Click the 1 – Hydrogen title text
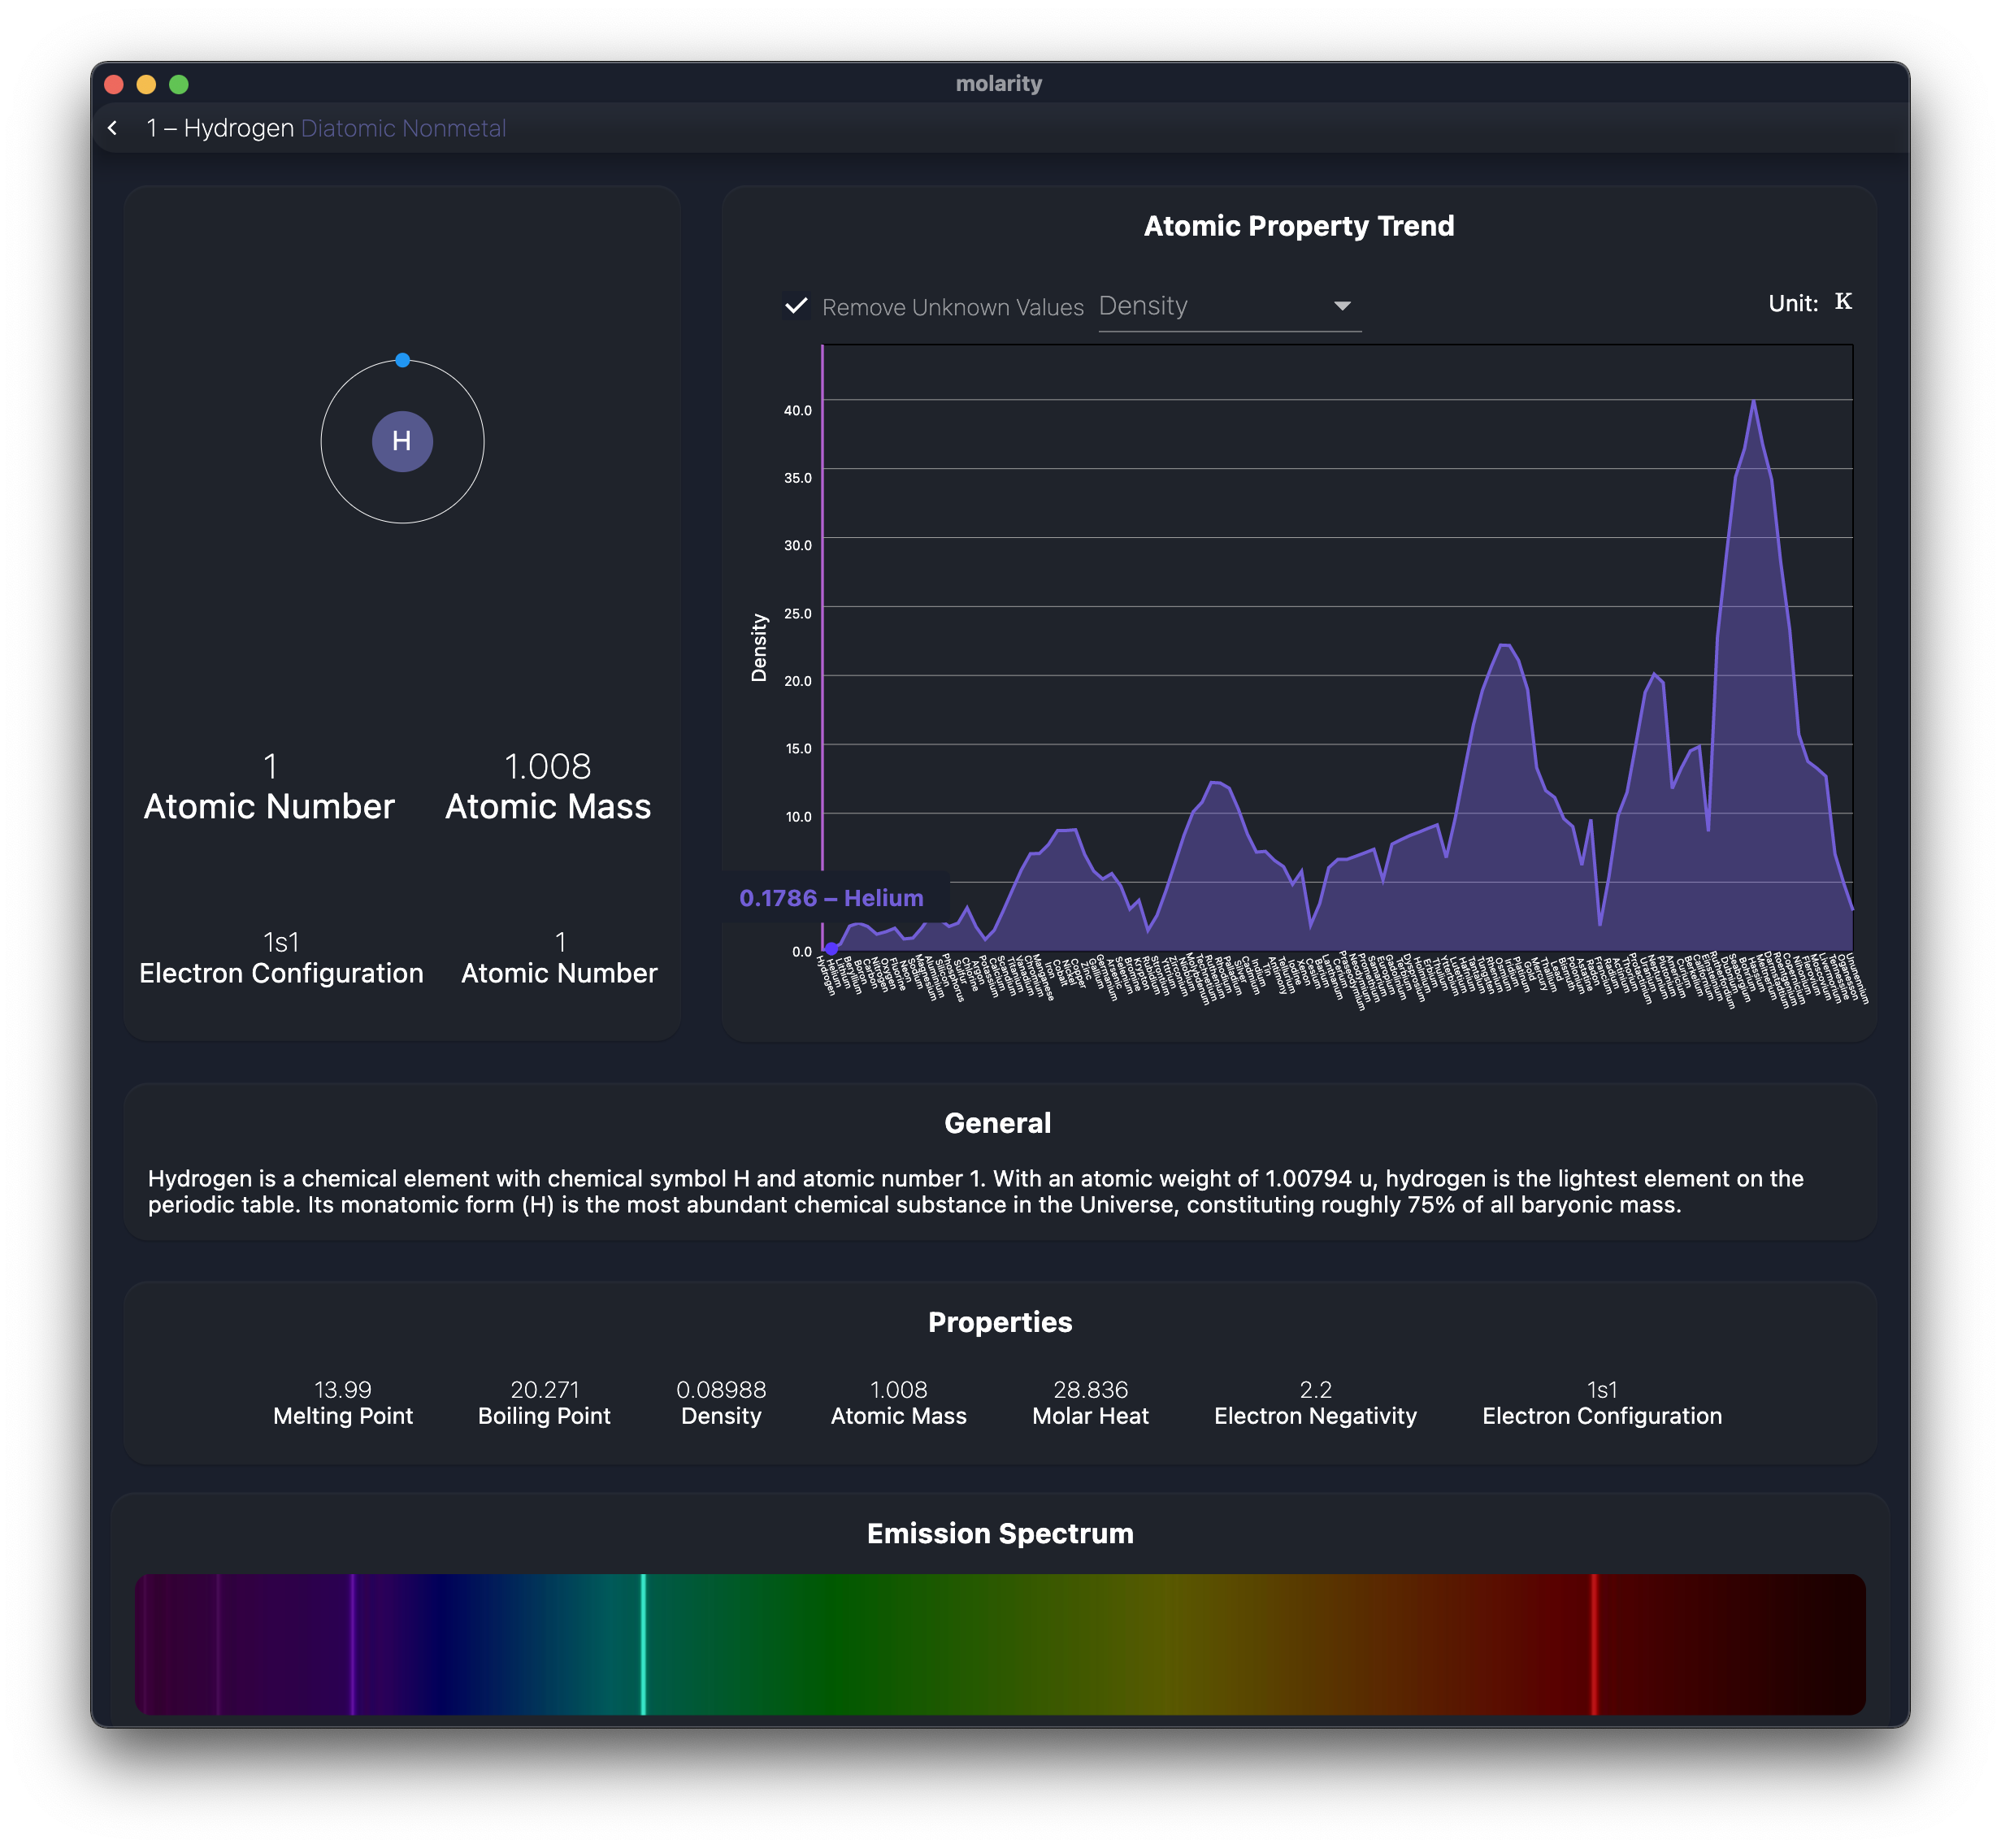The width and height of the screenshot is (2001, 1848). coord(220,128)
